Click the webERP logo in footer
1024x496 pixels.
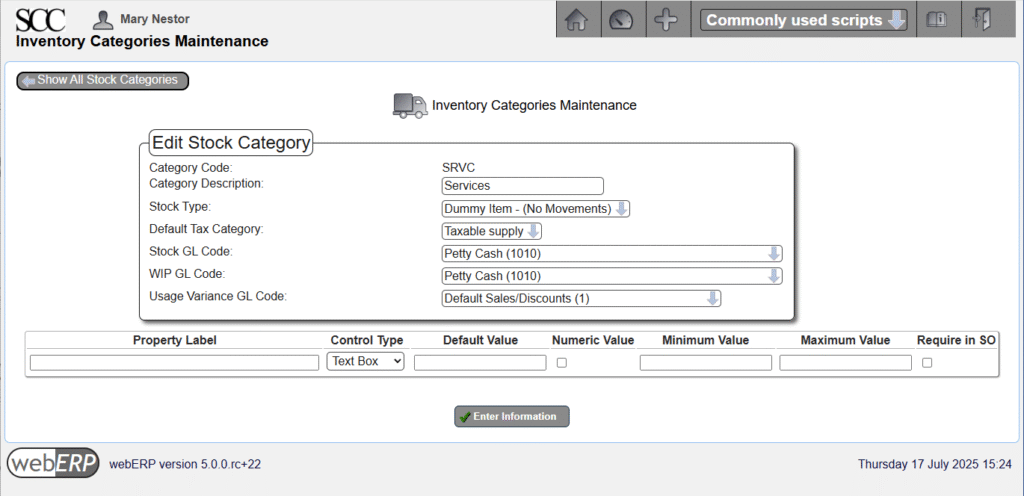pos(53,463)
